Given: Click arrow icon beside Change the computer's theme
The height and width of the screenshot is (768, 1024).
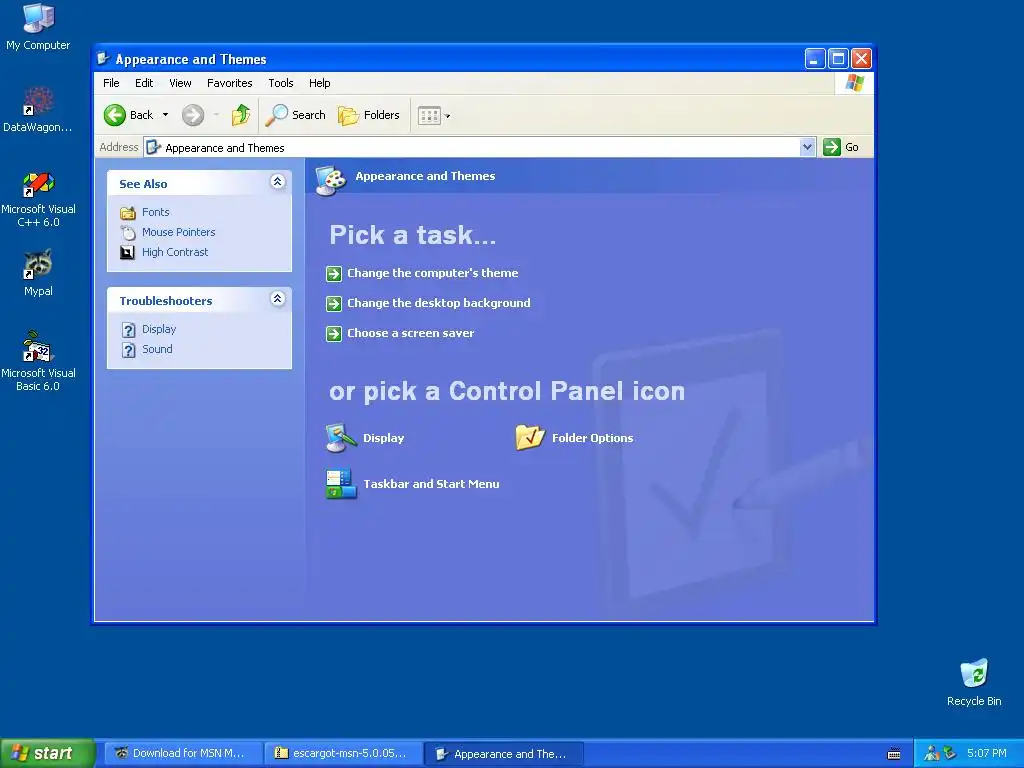Looking at the screenshot, I should click(x=334, y=274).
